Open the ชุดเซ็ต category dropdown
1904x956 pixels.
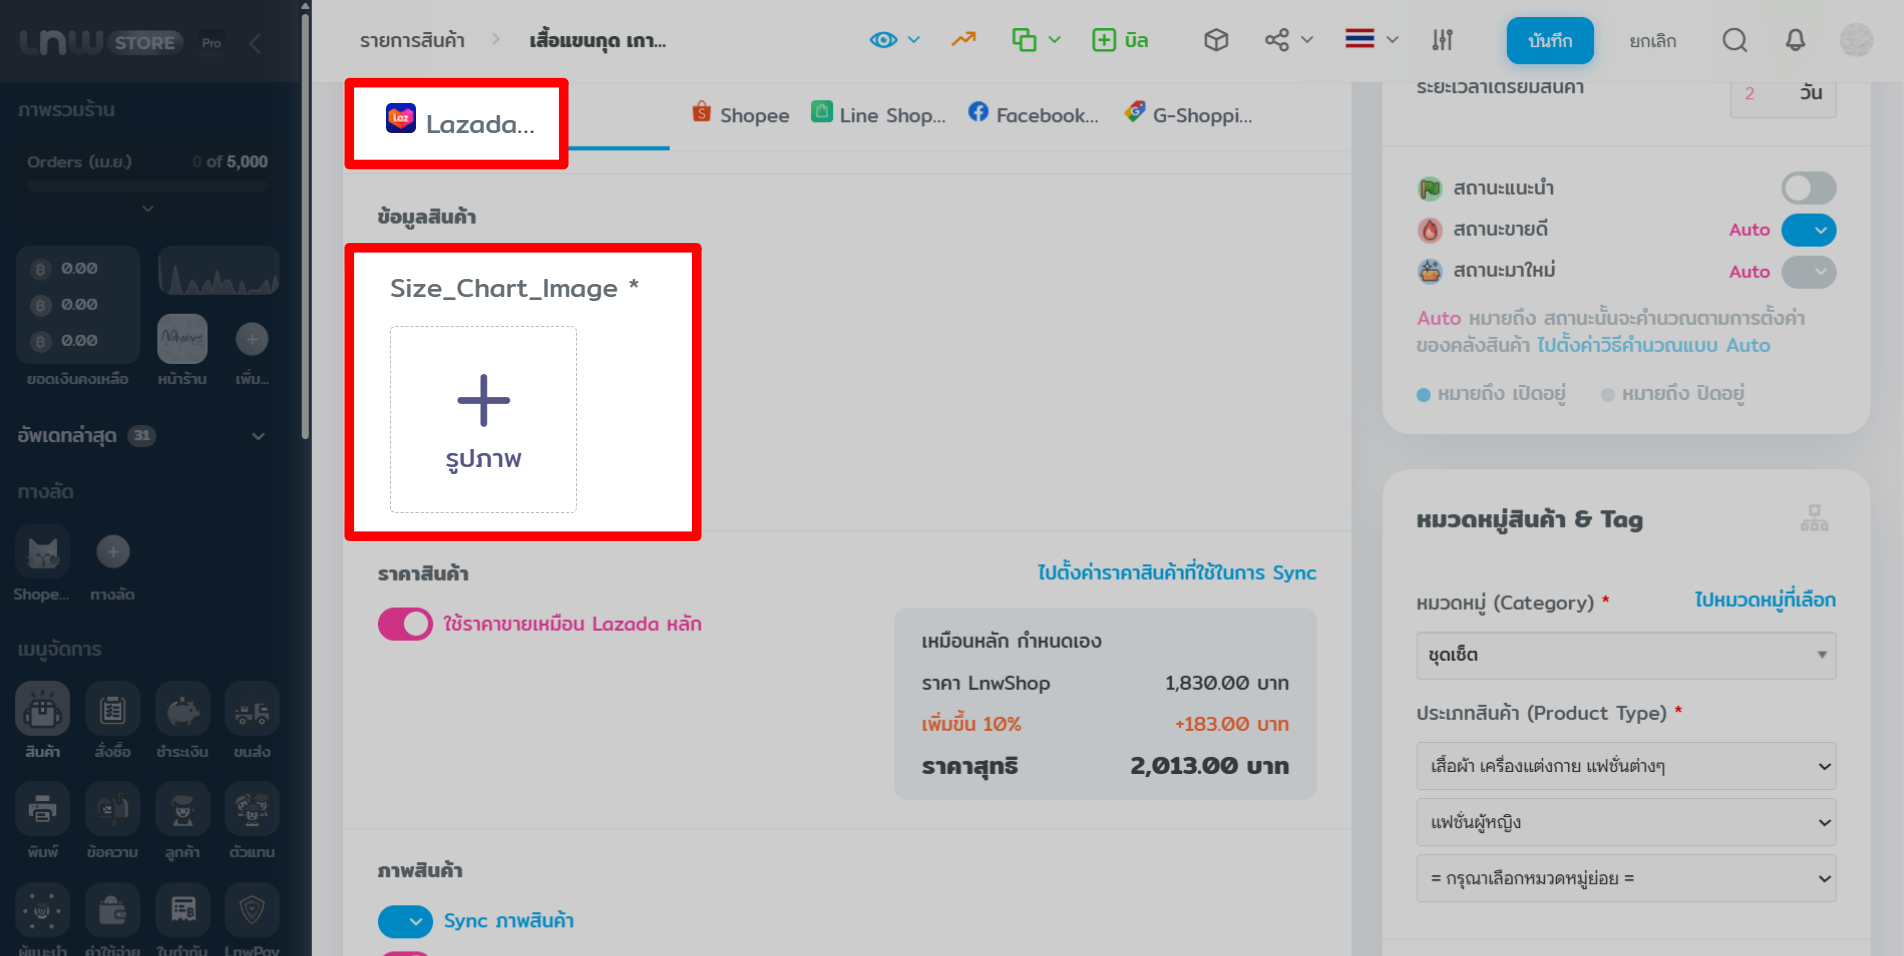1626,656
